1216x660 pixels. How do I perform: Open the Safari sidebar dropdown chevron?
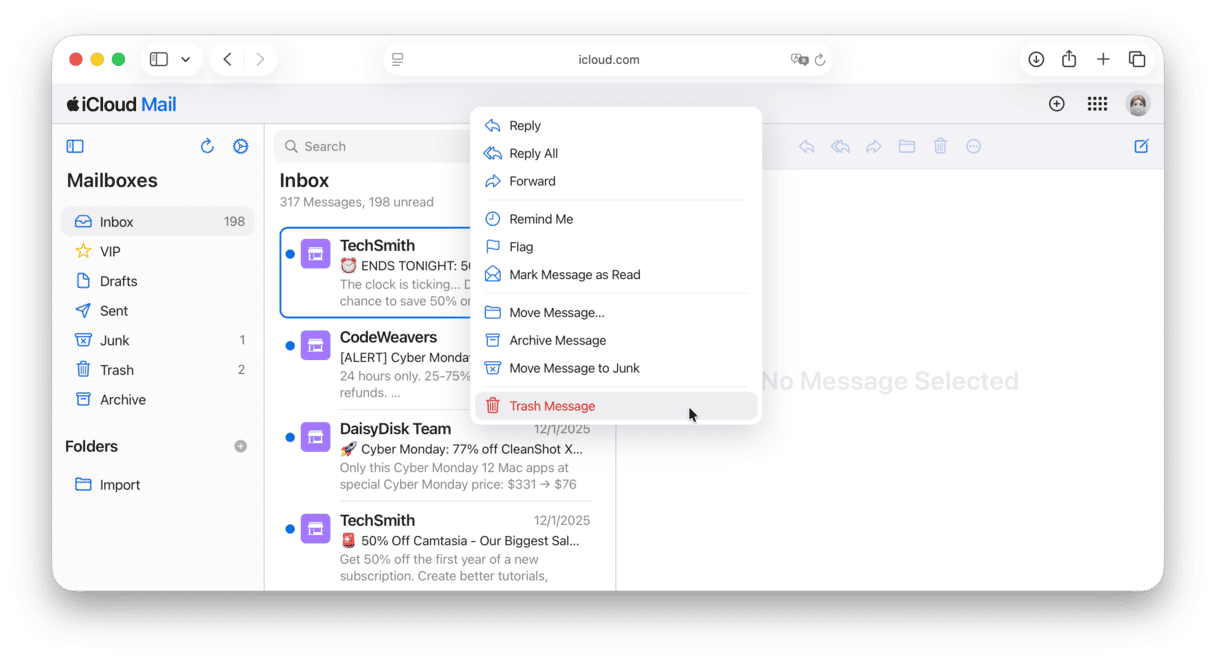coord(185,60)
